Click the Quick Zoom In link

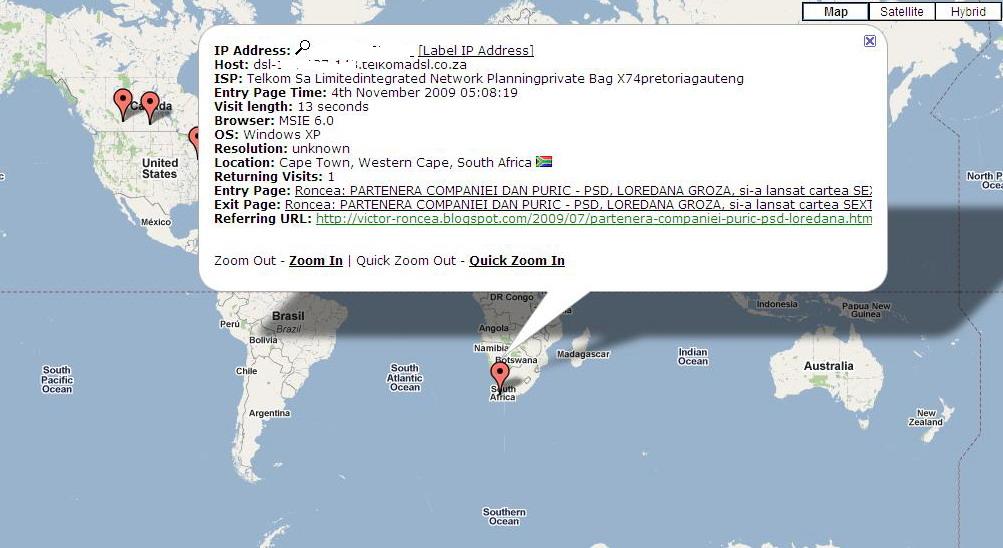point(517,260)
